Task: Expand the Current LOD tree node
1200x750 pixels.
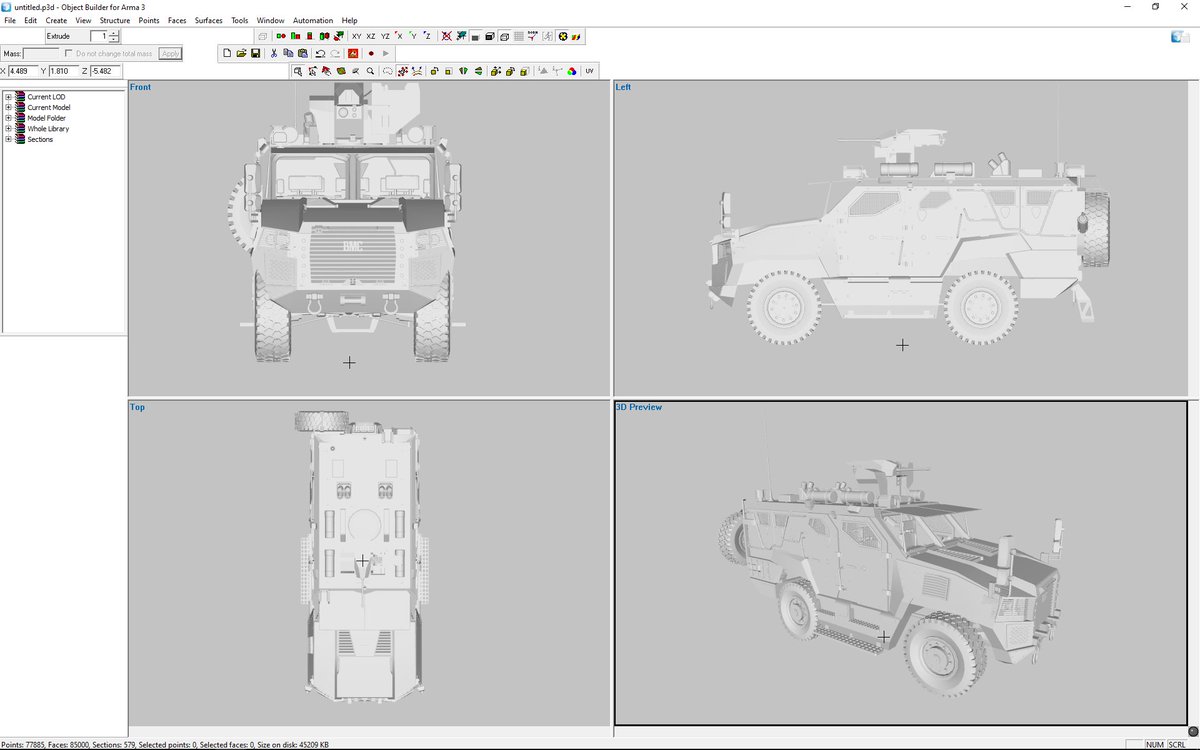Action: click(8, 97)
